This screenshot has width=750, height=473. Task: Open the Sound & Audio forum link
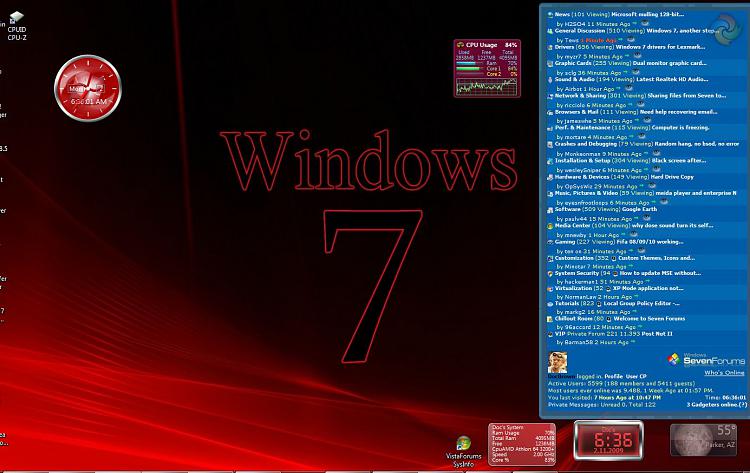click(x=574, y=80)
